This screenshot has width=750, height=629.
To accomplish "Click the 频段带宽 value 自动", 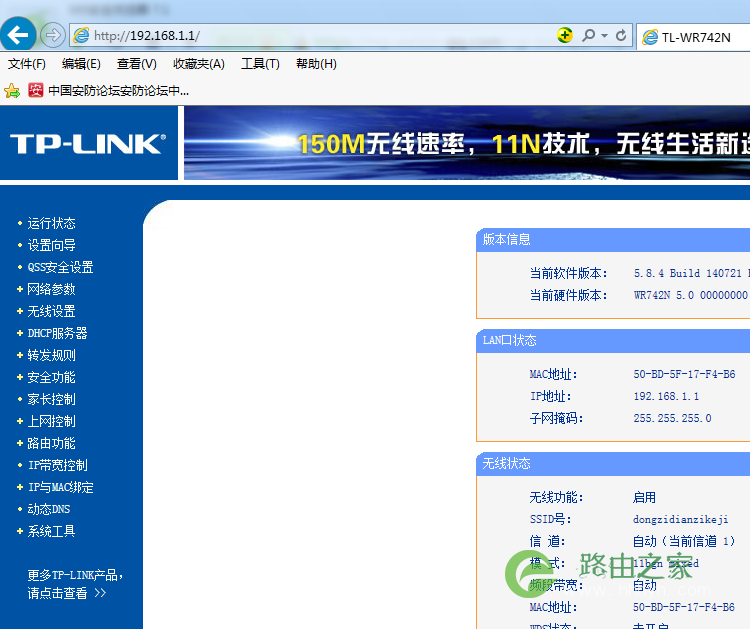I will pos(644,585).
